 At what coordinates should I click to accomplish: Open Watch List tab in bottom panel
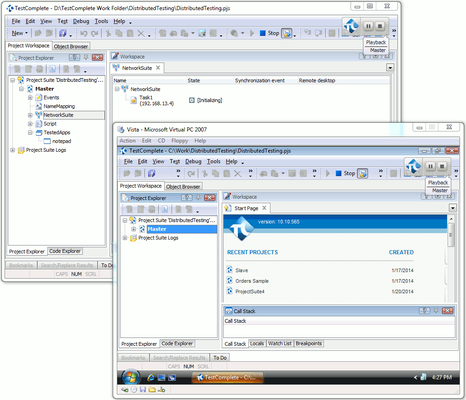coord(280,343)
